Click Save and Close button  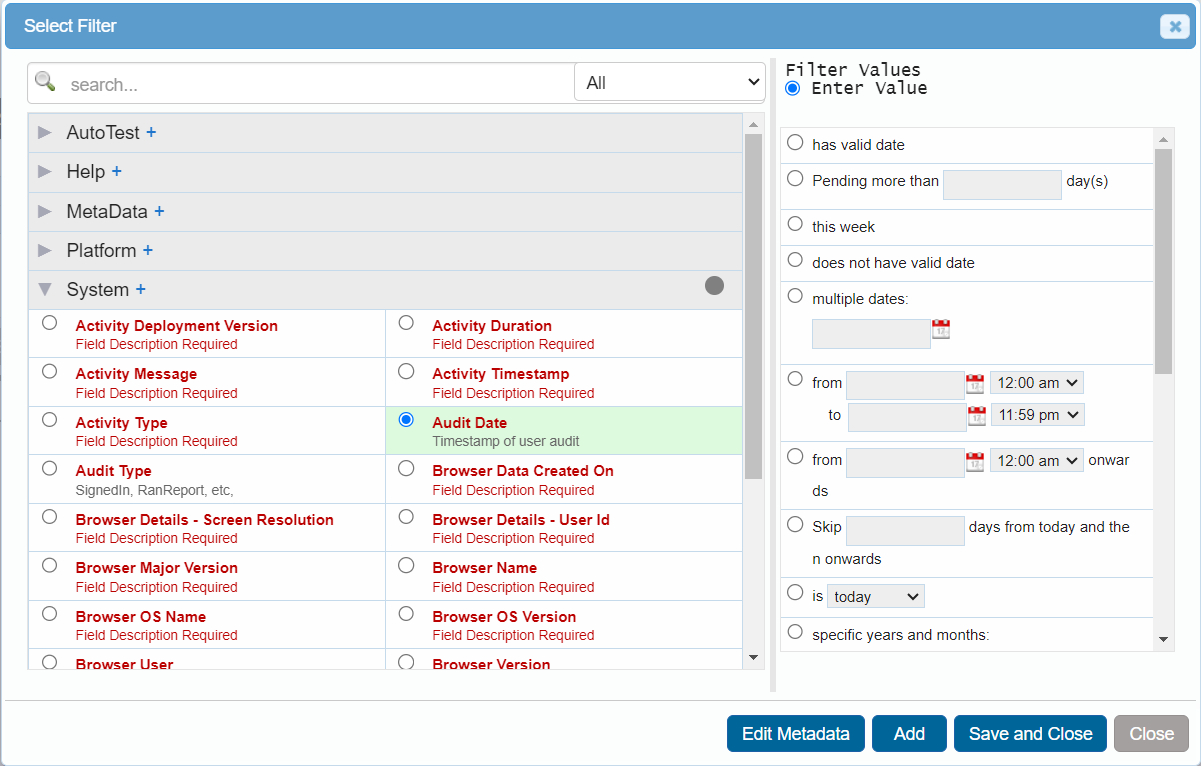click(x=1030, y=734)
